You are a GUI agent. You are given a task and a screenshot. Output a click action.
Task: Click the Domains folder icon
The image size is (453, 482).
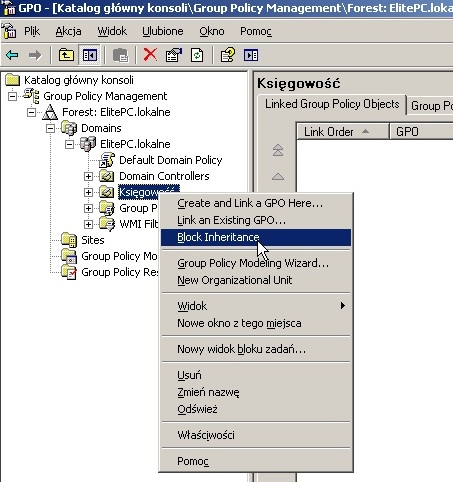point(69,128)
